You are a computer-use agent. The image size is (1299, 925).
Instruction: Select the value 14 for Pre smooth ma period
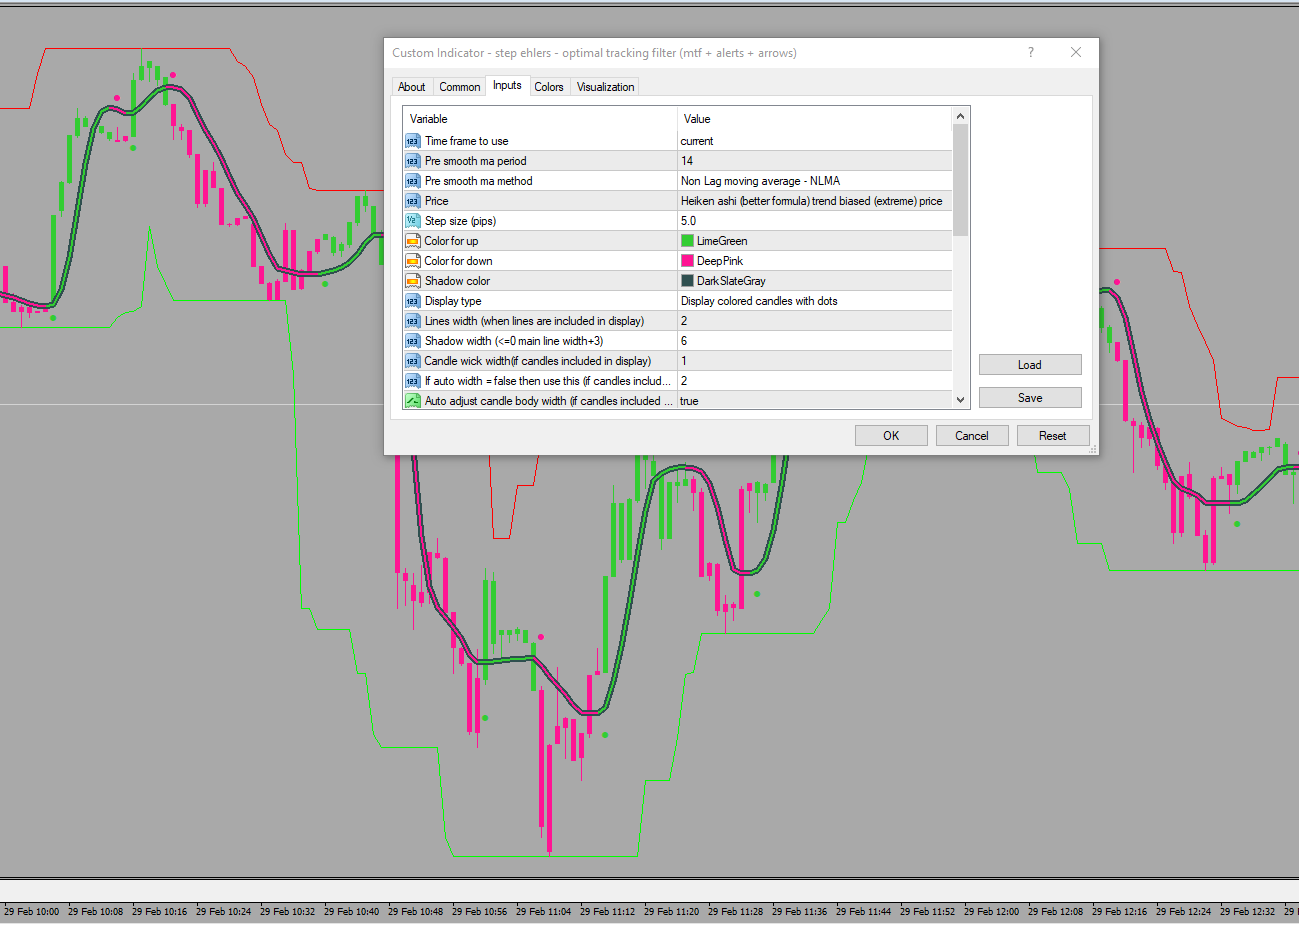687,161
